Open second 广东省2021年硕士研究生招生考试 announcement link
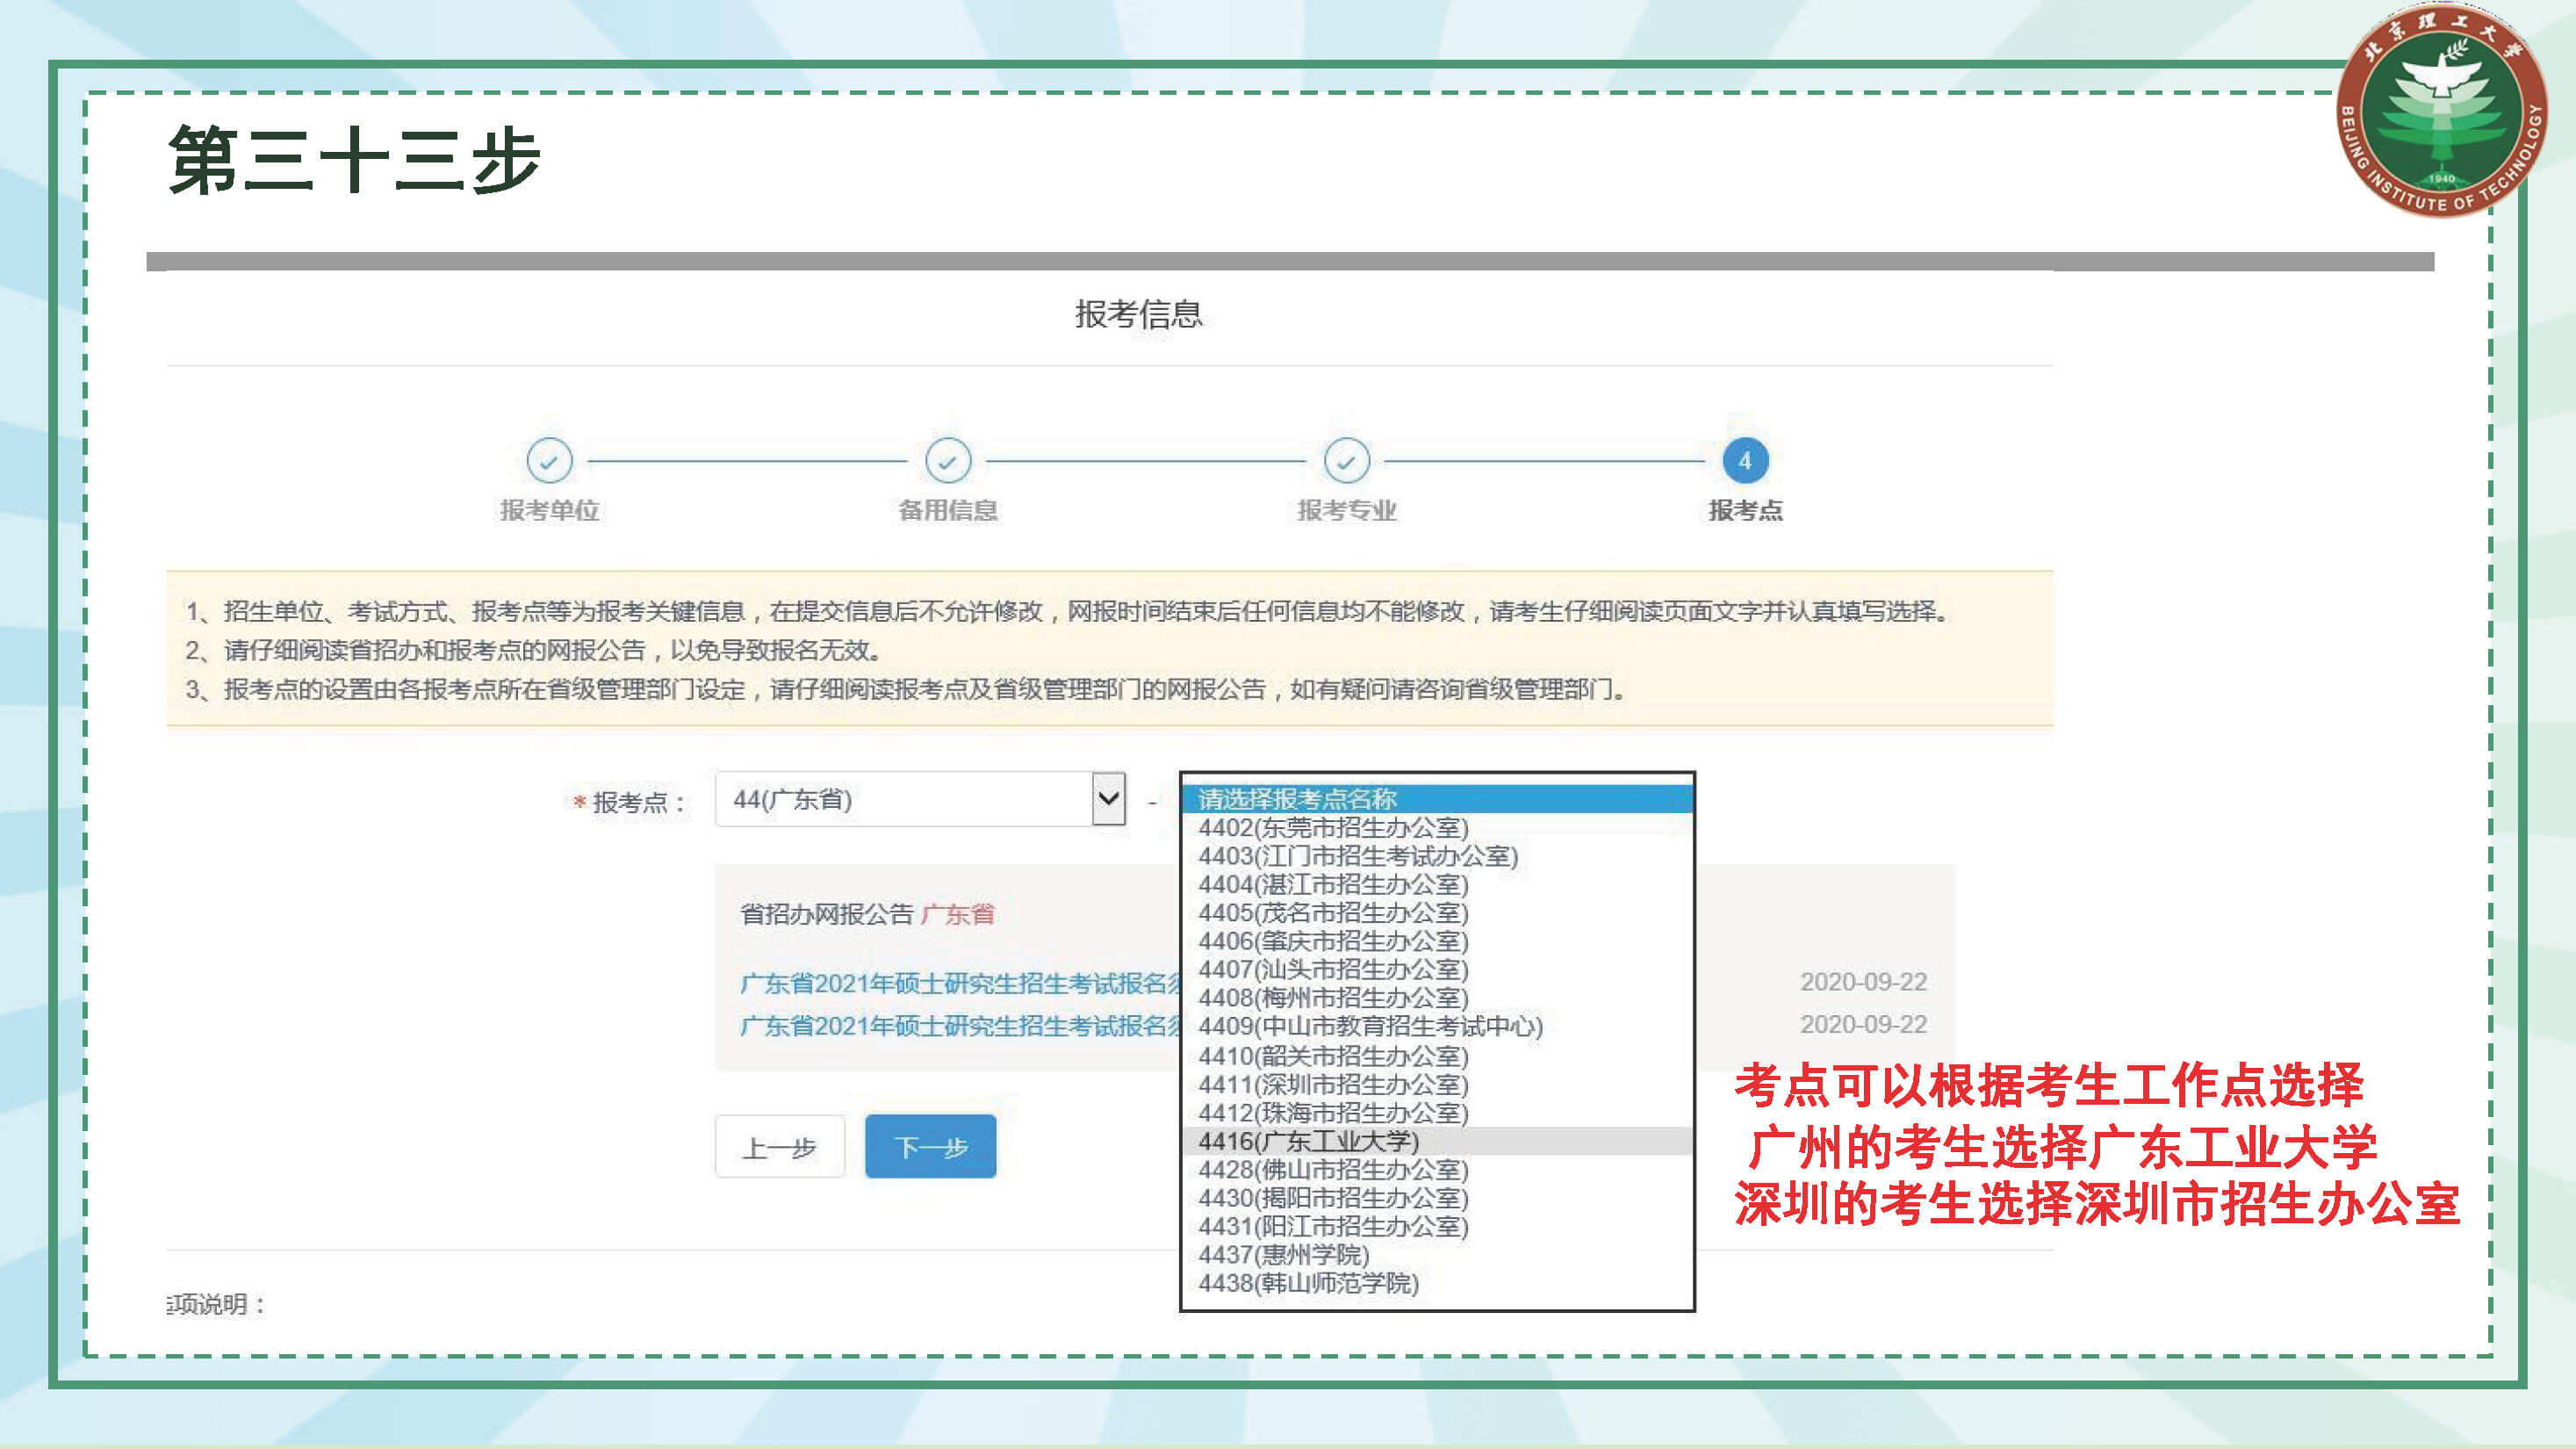Image resolution: width=2576 pixels, height=1449 pixels. click(960, 1026)
